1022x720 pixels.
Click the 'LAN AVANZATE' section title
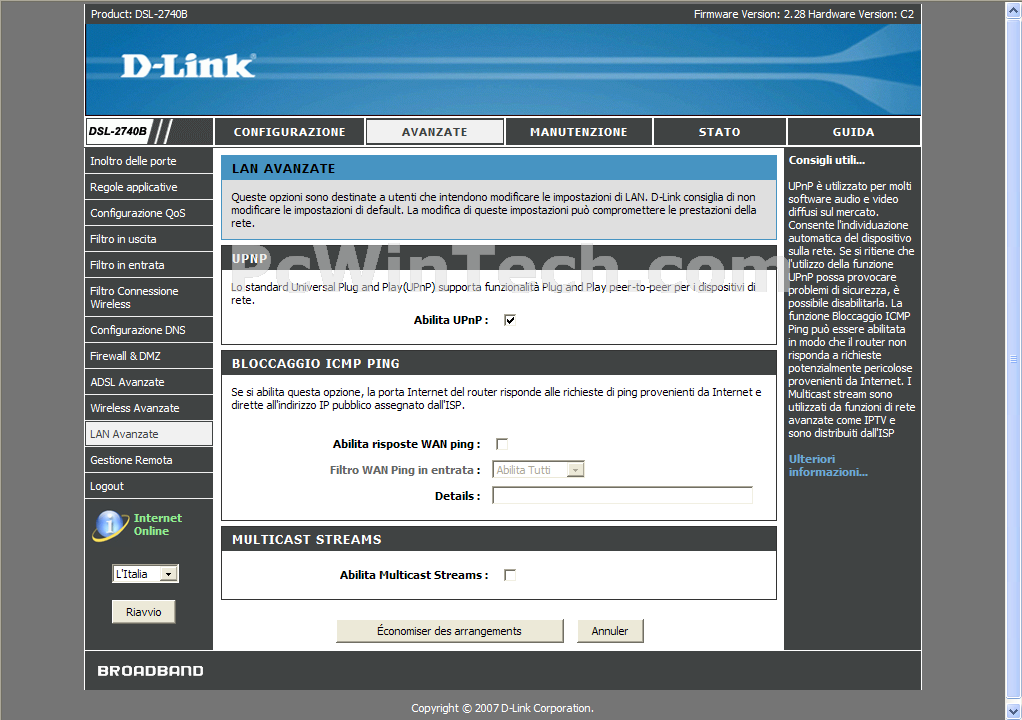[284, 169]
